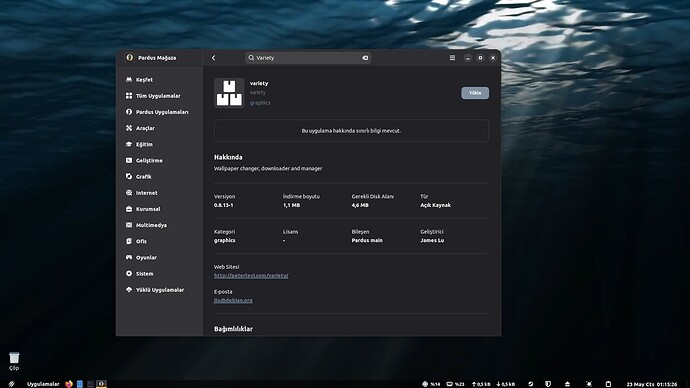Click the variety package icon
This screenshot has height=388, width=690.
229,93
